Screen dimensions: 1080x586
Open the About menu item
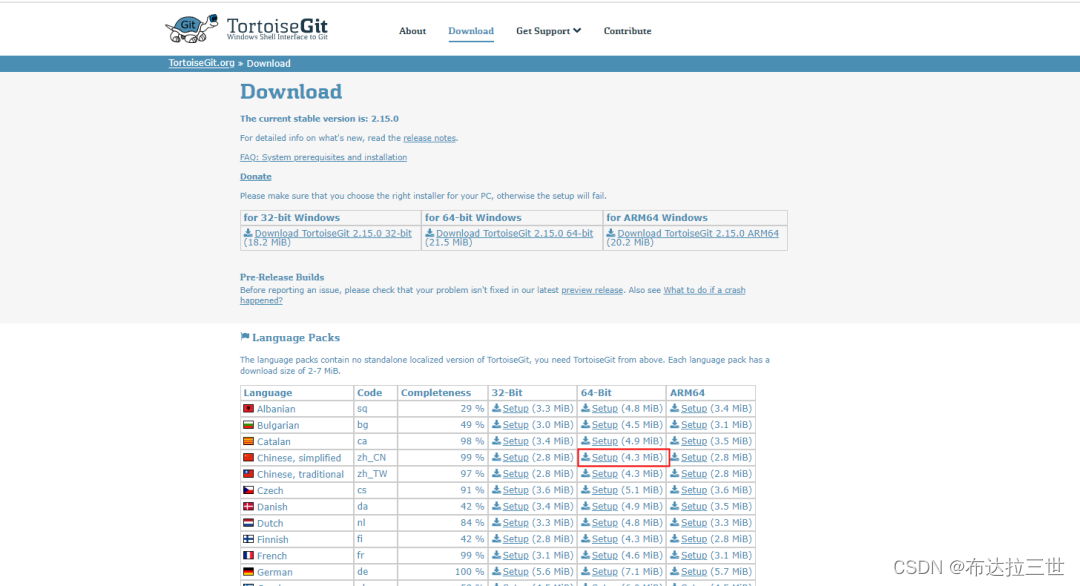coord(412,31)
